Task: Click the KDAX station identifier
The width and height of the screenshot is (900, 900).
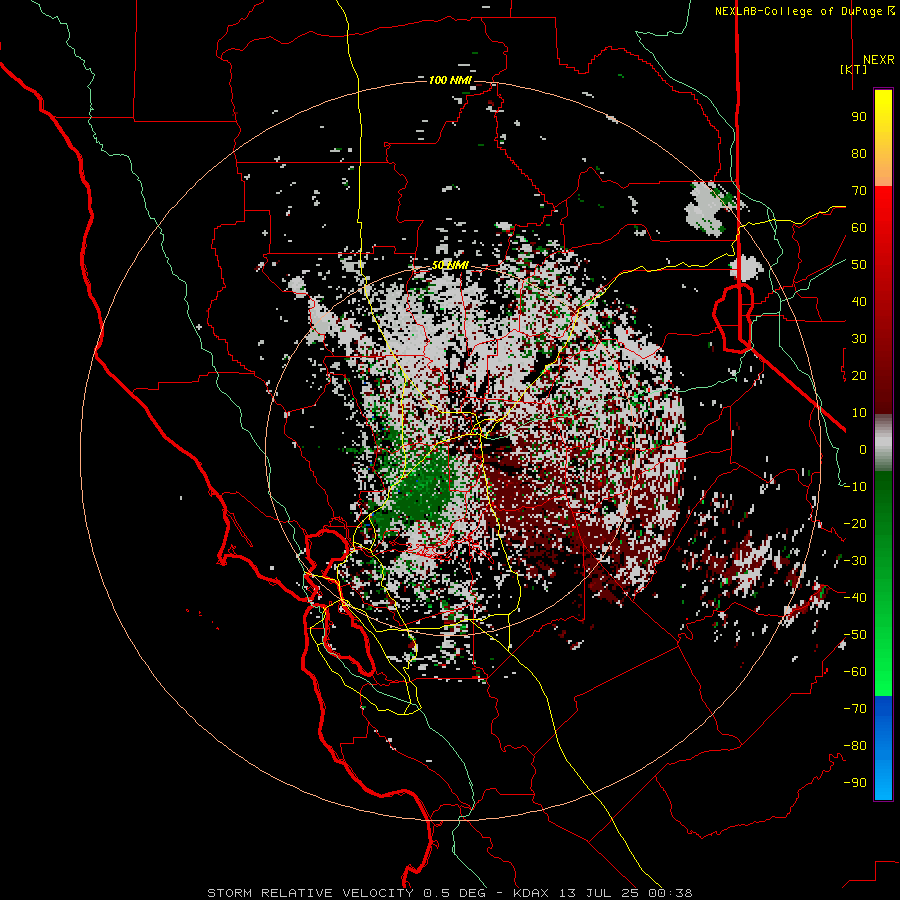Action: coord(530,893)
